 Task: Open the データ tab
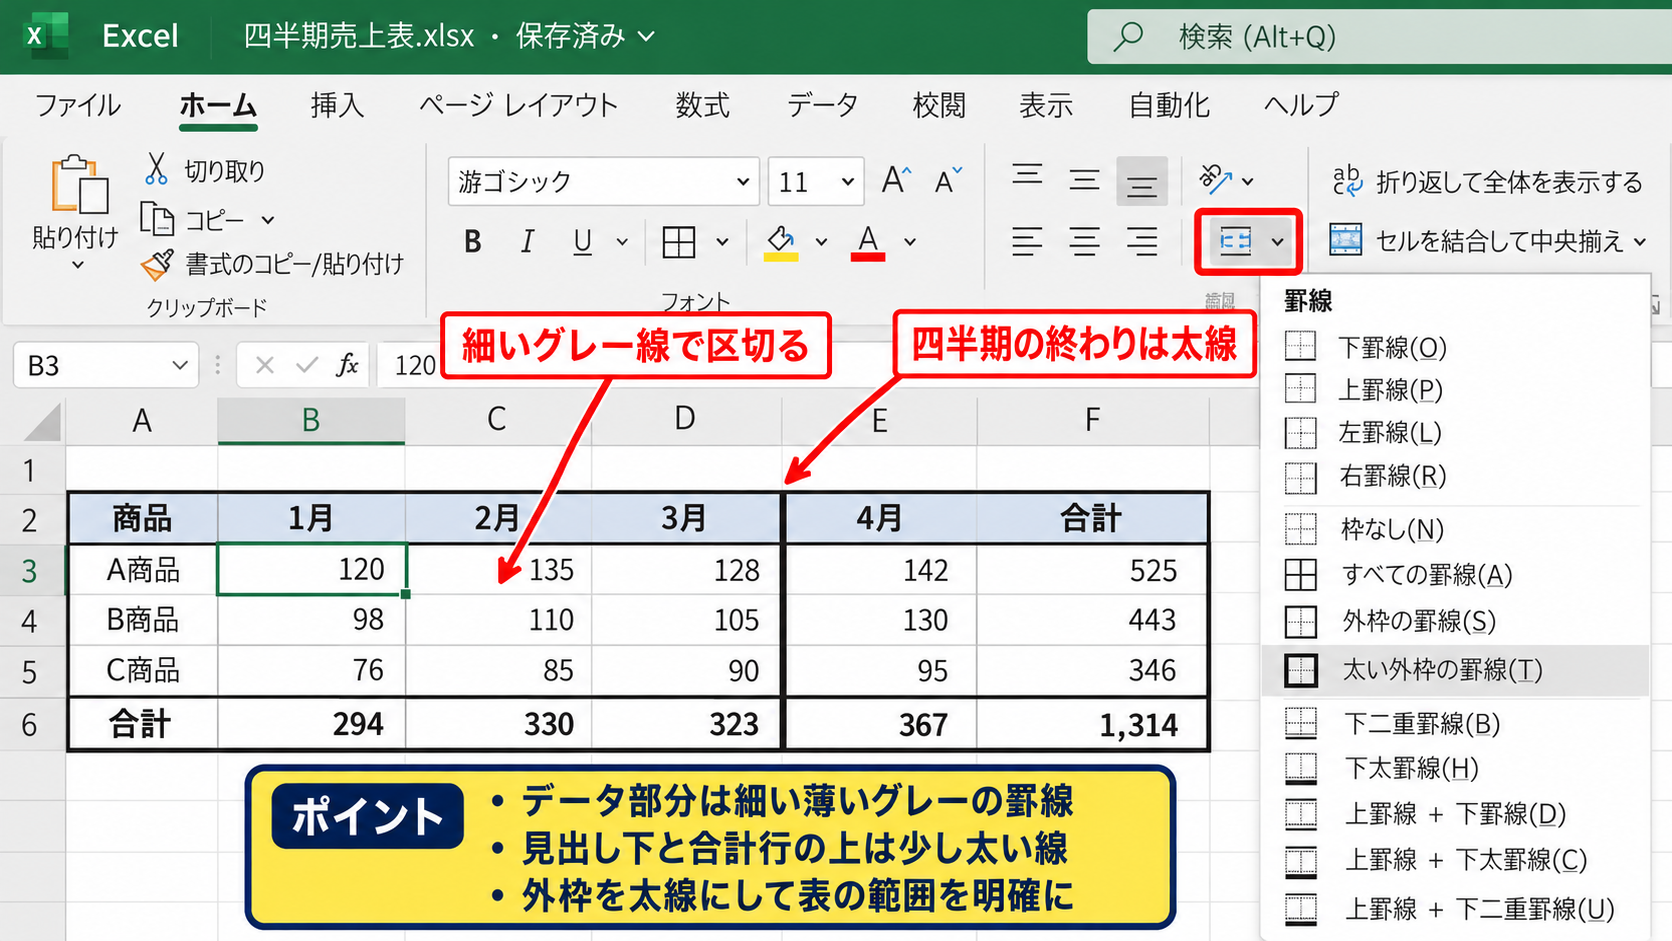tap(822, 105)
